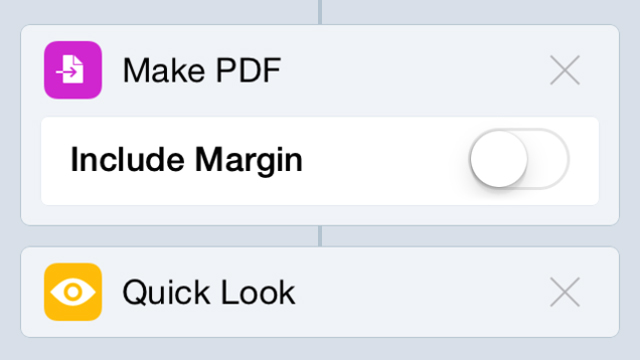The width and height of the screenshot is (640, 360).
Task: Click the yellow Quick Look eye icon
Action: [x=73, y=292]
